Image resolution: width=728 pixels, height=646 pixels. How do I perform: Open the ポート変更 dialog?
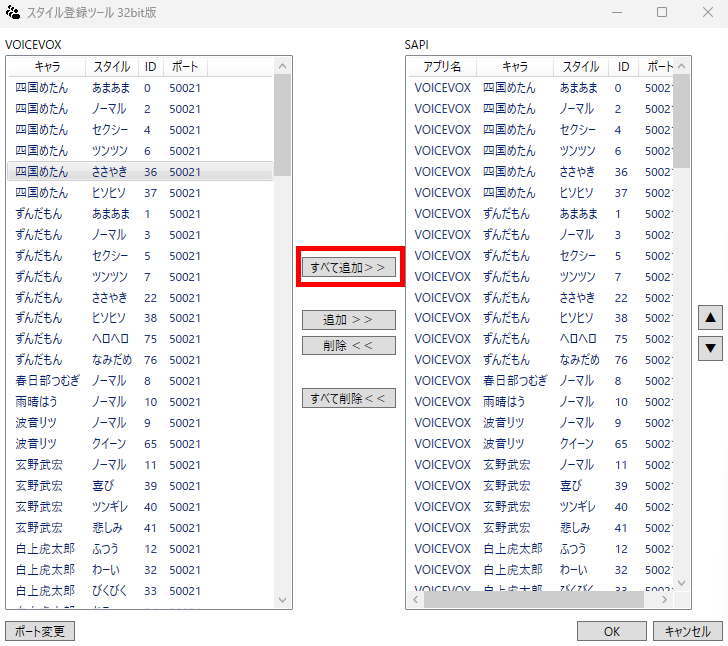click(x=40, y=632)
